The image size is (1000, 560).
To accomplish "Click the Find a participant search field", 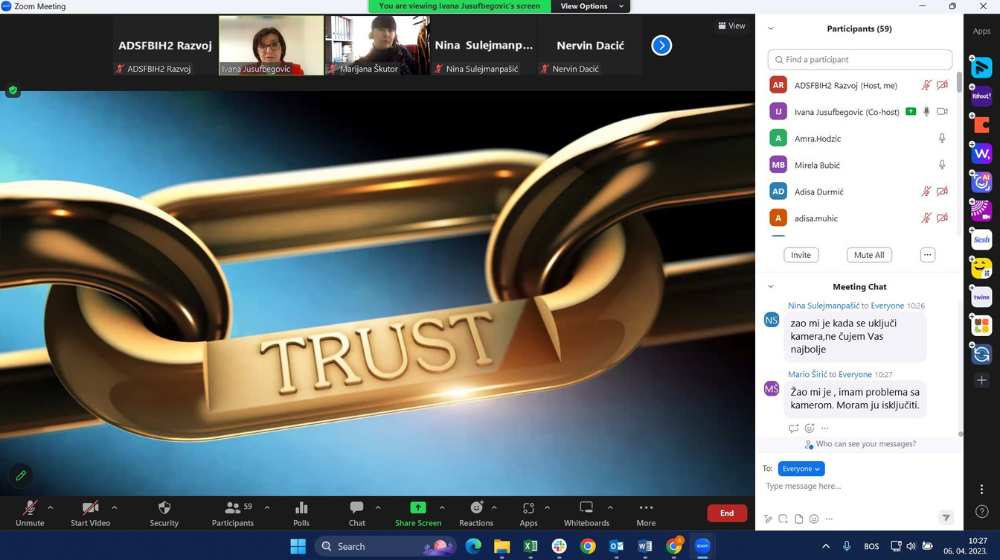I will tap(860, 59).
